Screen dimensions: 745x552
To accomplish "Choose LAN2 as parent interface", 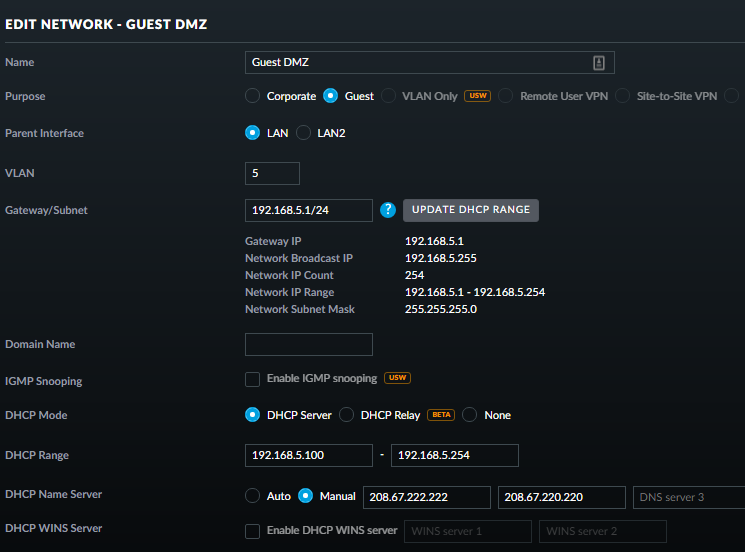I will [304, 133].
